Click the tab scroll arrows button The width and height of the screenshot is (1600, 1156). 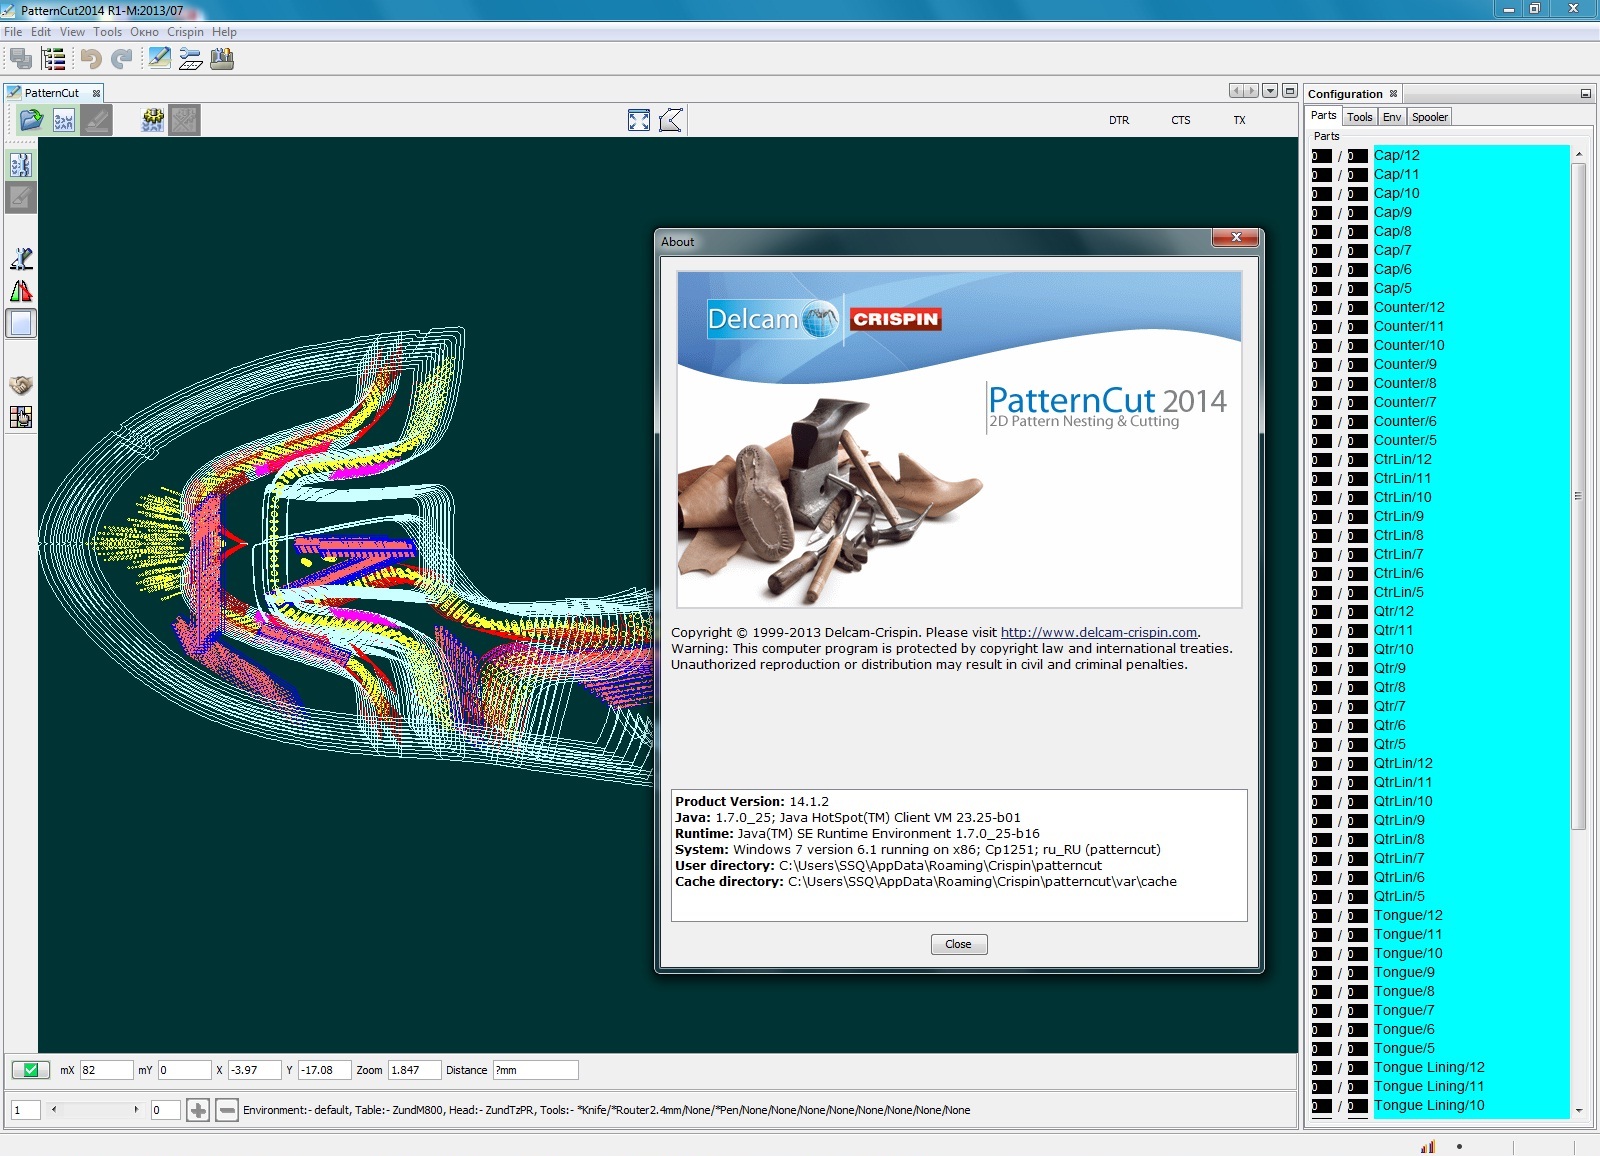(x=1244, y=90)
